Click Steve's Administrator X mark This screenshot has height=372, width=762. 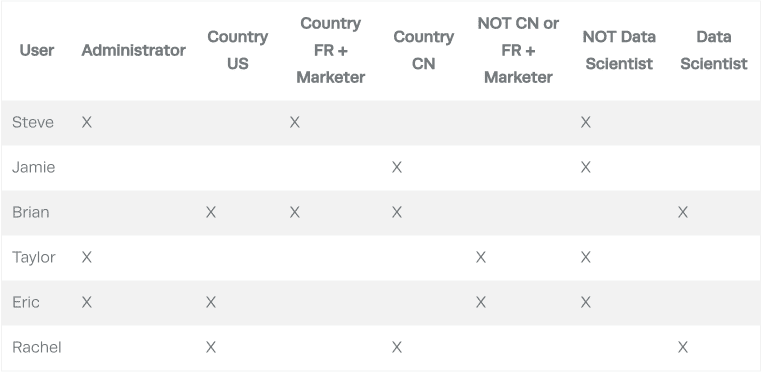tap(87, 122)
